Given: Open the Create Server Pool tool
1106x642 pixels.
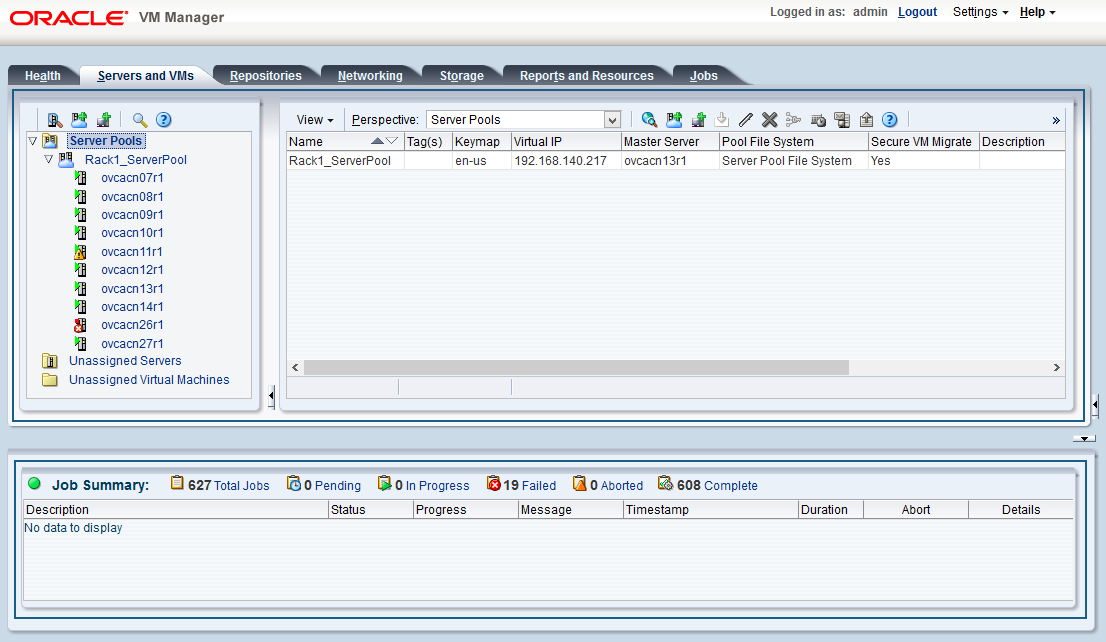Looking at the screenshot, I should tap(674, 119).
